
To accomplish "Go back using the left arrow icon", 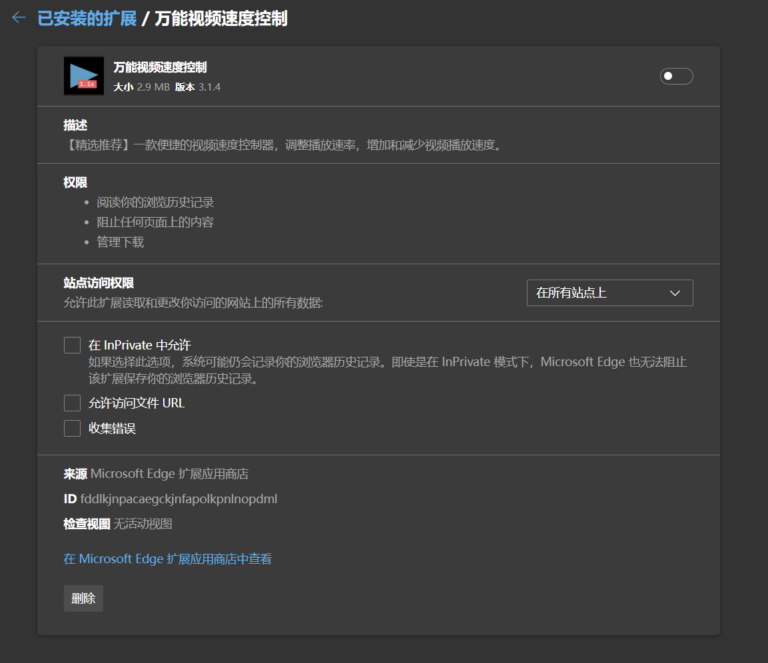I will pos(19,18).
